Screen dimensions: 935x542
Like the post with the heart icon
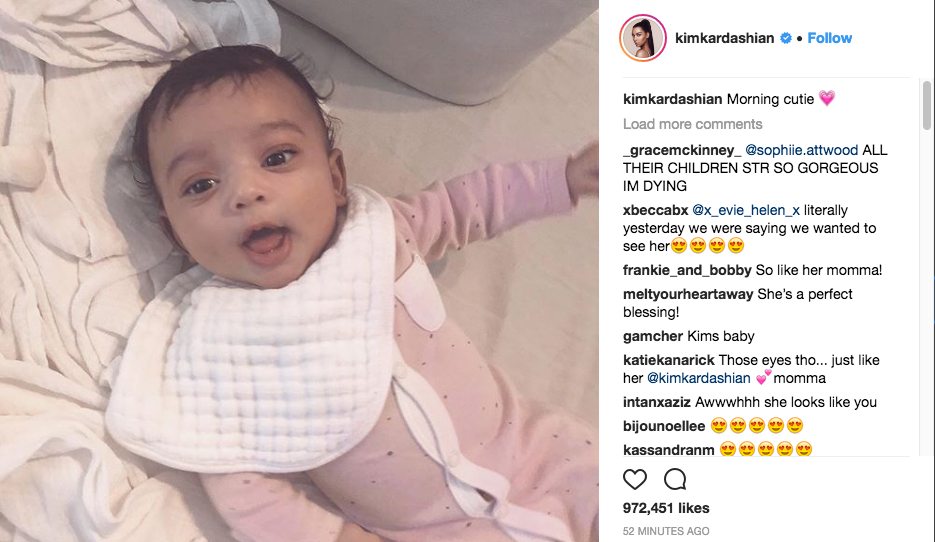(x=634, y=479)
